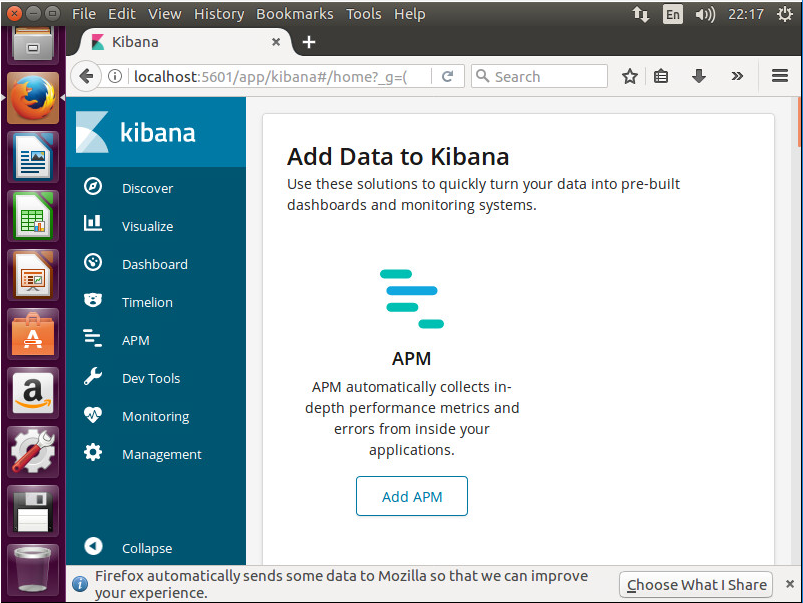This screenshot has width=803, height=603.
Task: Click the floppy disk drive dock icon
Action: [33, 511]
